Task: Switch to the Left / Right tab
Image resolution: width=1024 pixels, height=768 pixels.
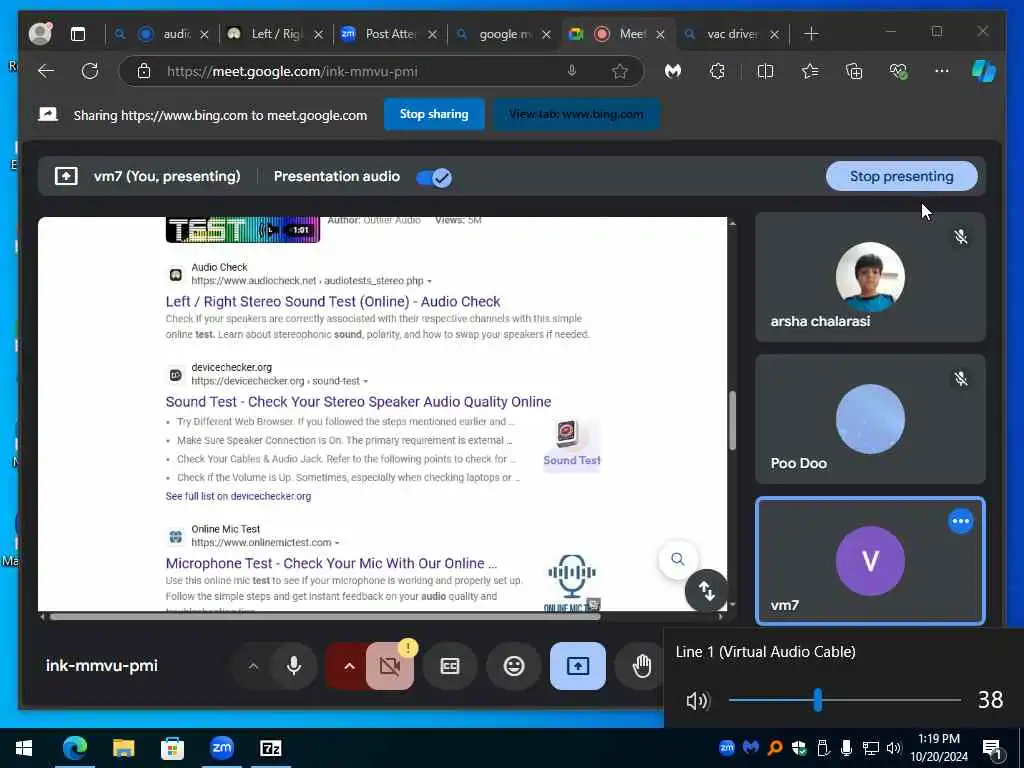Action: pyautogui.click(x=276, y=34)
